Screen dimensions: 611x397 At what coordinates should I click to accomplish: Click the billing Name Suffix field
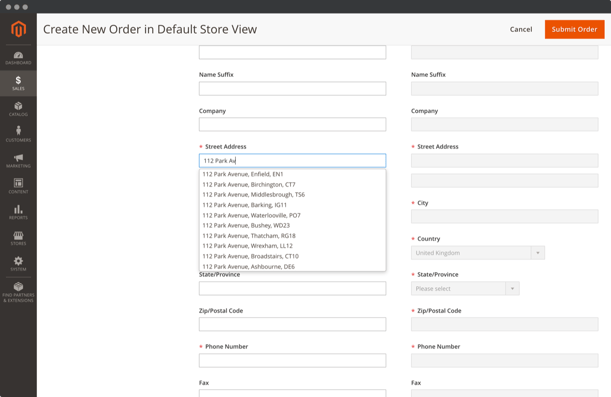point(292,88)
